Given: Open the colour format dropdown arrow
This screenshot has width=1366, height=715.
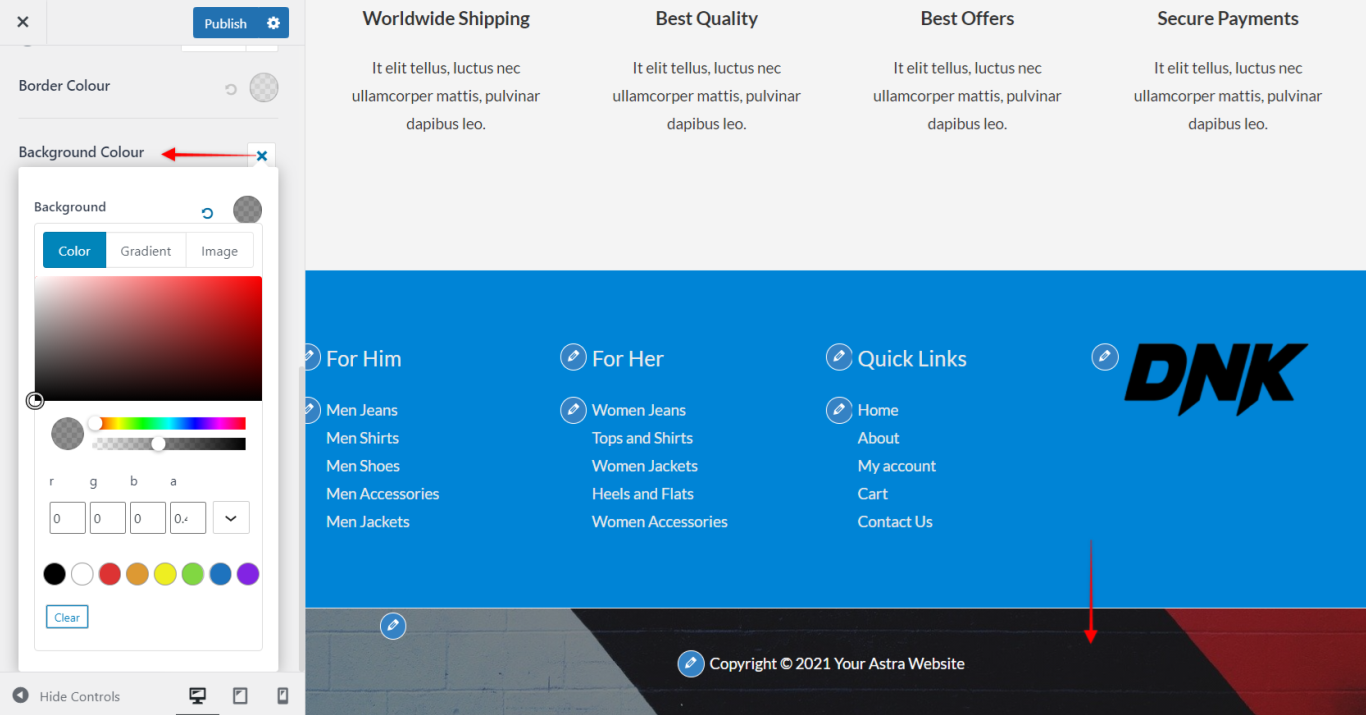Looking at the screenshot, I should pyautogui.click(x=231, y=518).
